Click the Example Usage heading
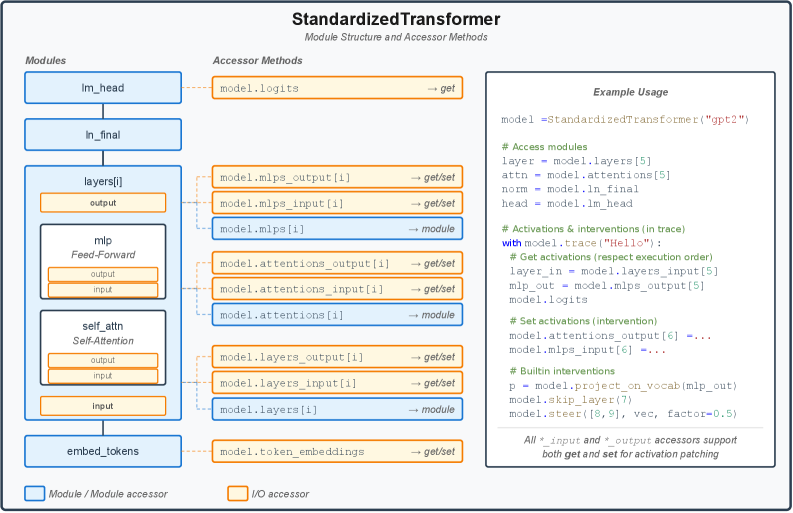This screenshot has width=793, height=513. pos(630,92)
